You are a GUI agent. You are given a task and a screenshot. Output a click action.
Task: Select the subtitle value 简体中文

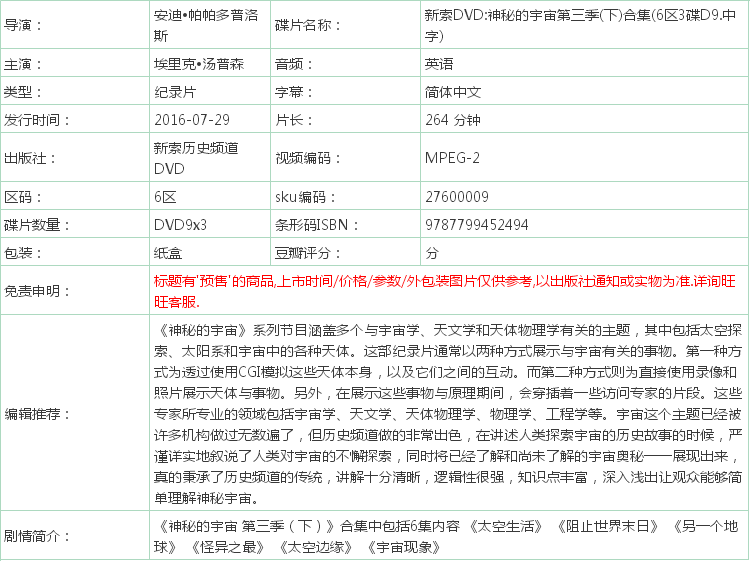453,92
